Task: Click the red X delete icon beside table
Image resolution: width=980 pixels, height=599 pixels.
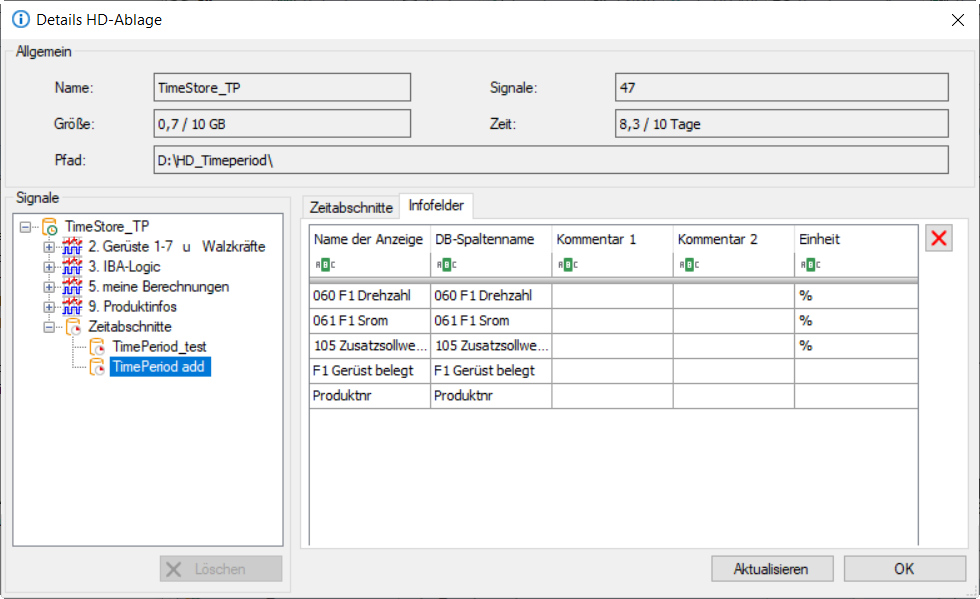Action: (x=939, y=238)
